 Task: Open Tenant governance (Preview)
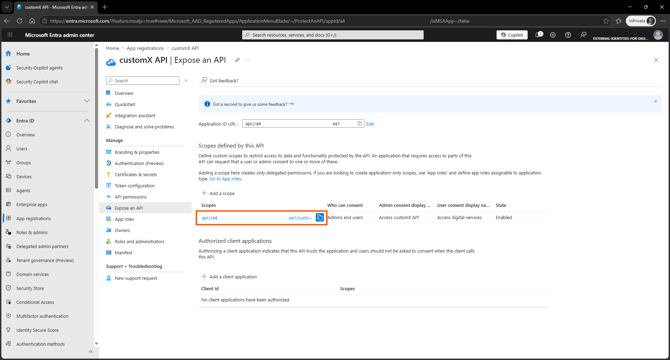pyautogui.click(x=46, y=260)
